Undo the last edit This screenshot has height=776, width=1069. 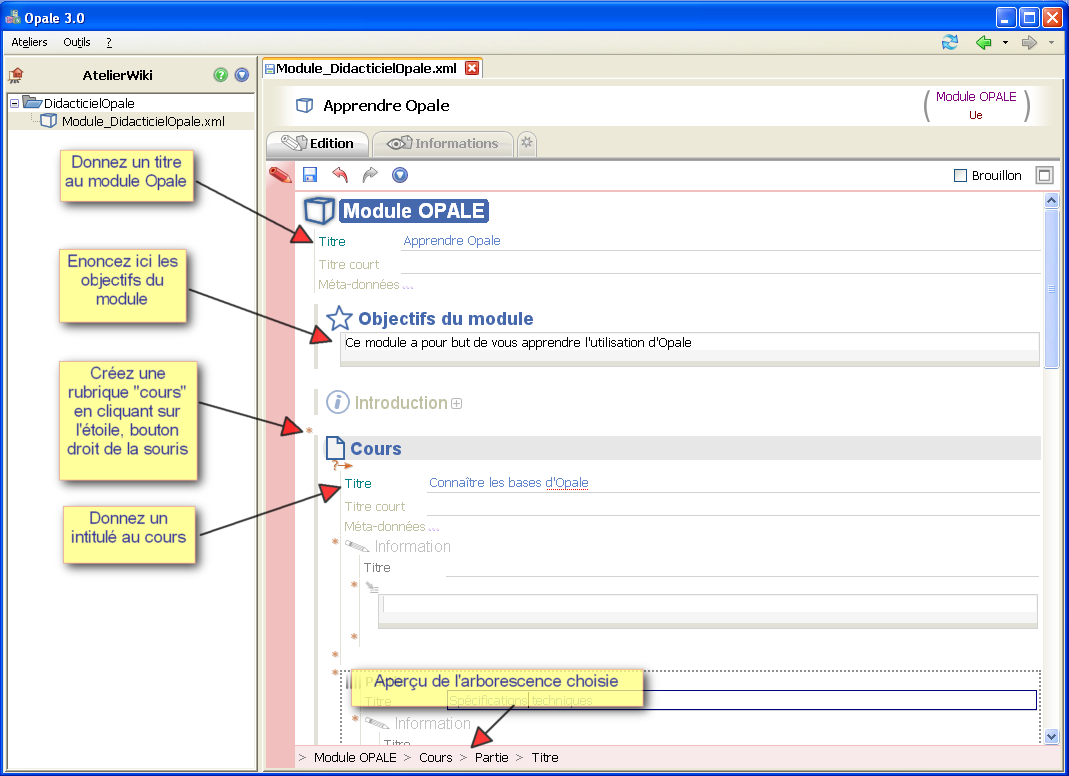tap(340, 175)
